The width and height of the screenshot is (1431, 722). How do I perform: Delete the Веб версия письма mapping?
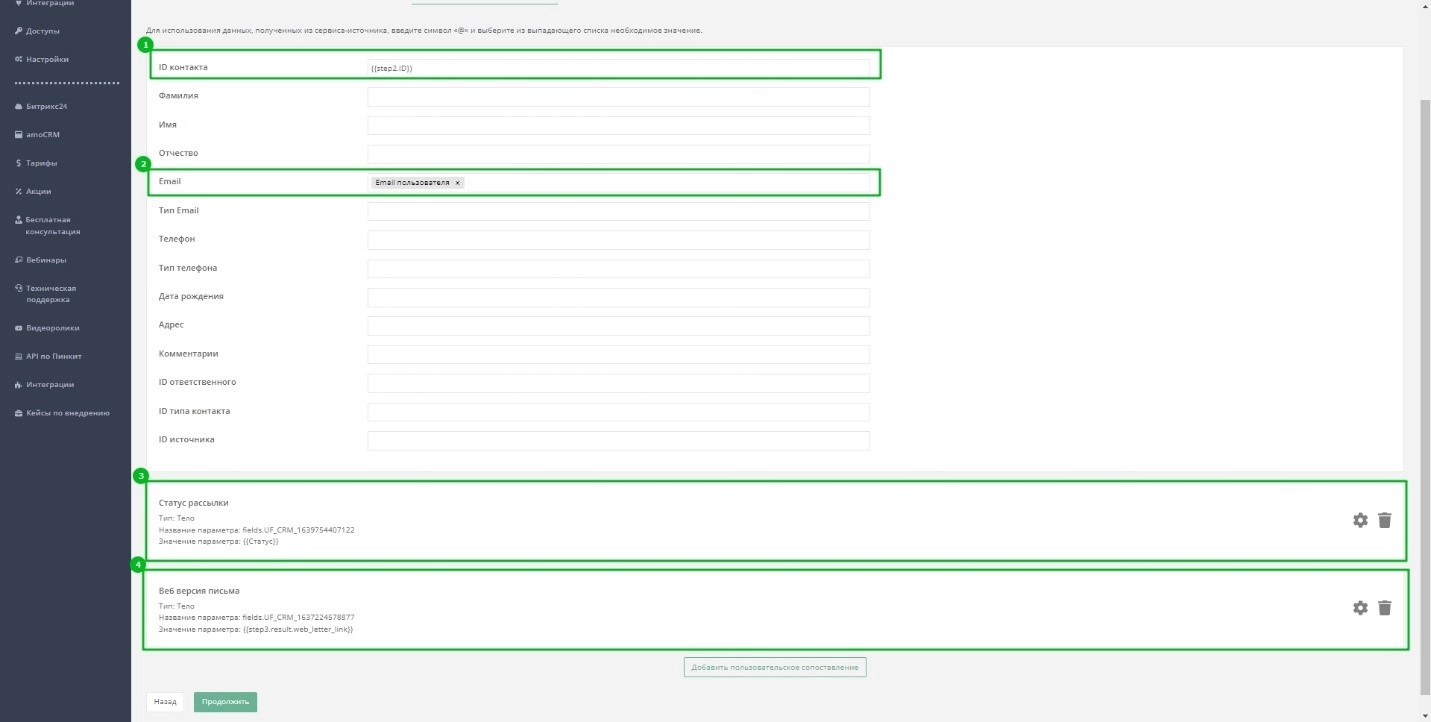click(x=1384, y=607)
